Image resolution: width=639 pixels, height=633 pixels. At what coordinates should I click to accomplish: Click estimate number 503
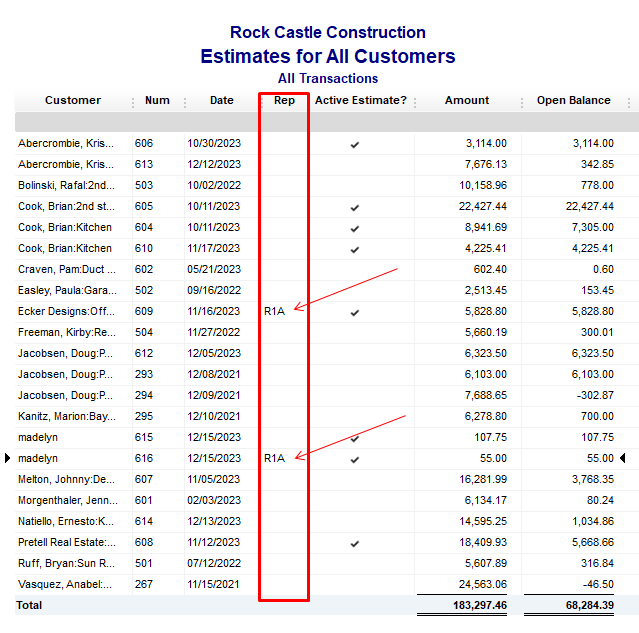click(144, 185)
